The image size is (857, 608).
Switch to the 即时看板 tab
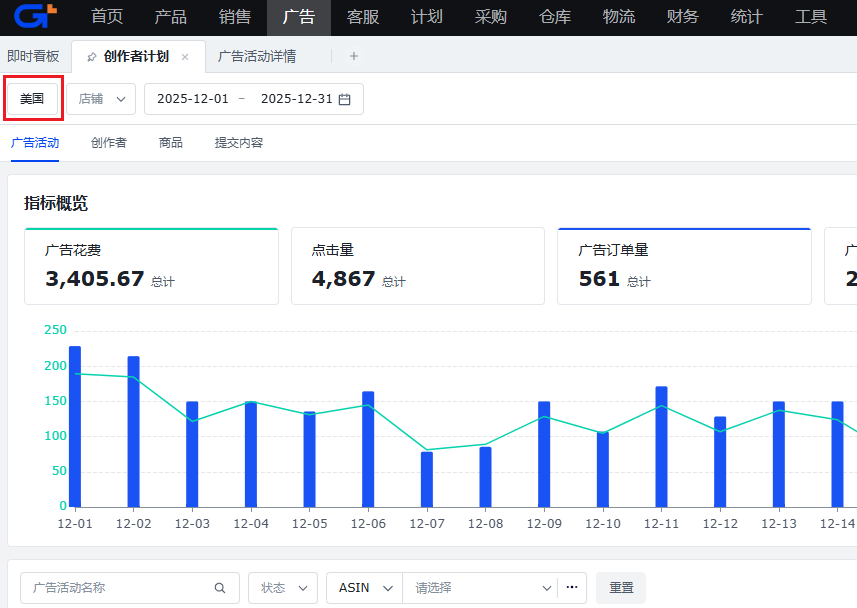coord(33,56)
